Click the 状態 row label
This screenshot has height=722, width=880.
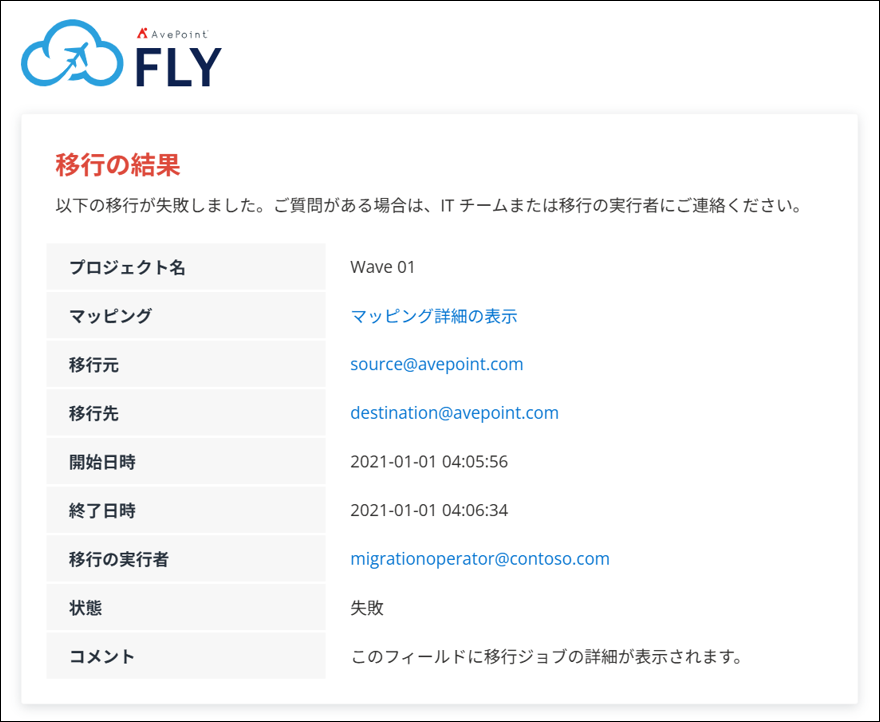(85, 608)
